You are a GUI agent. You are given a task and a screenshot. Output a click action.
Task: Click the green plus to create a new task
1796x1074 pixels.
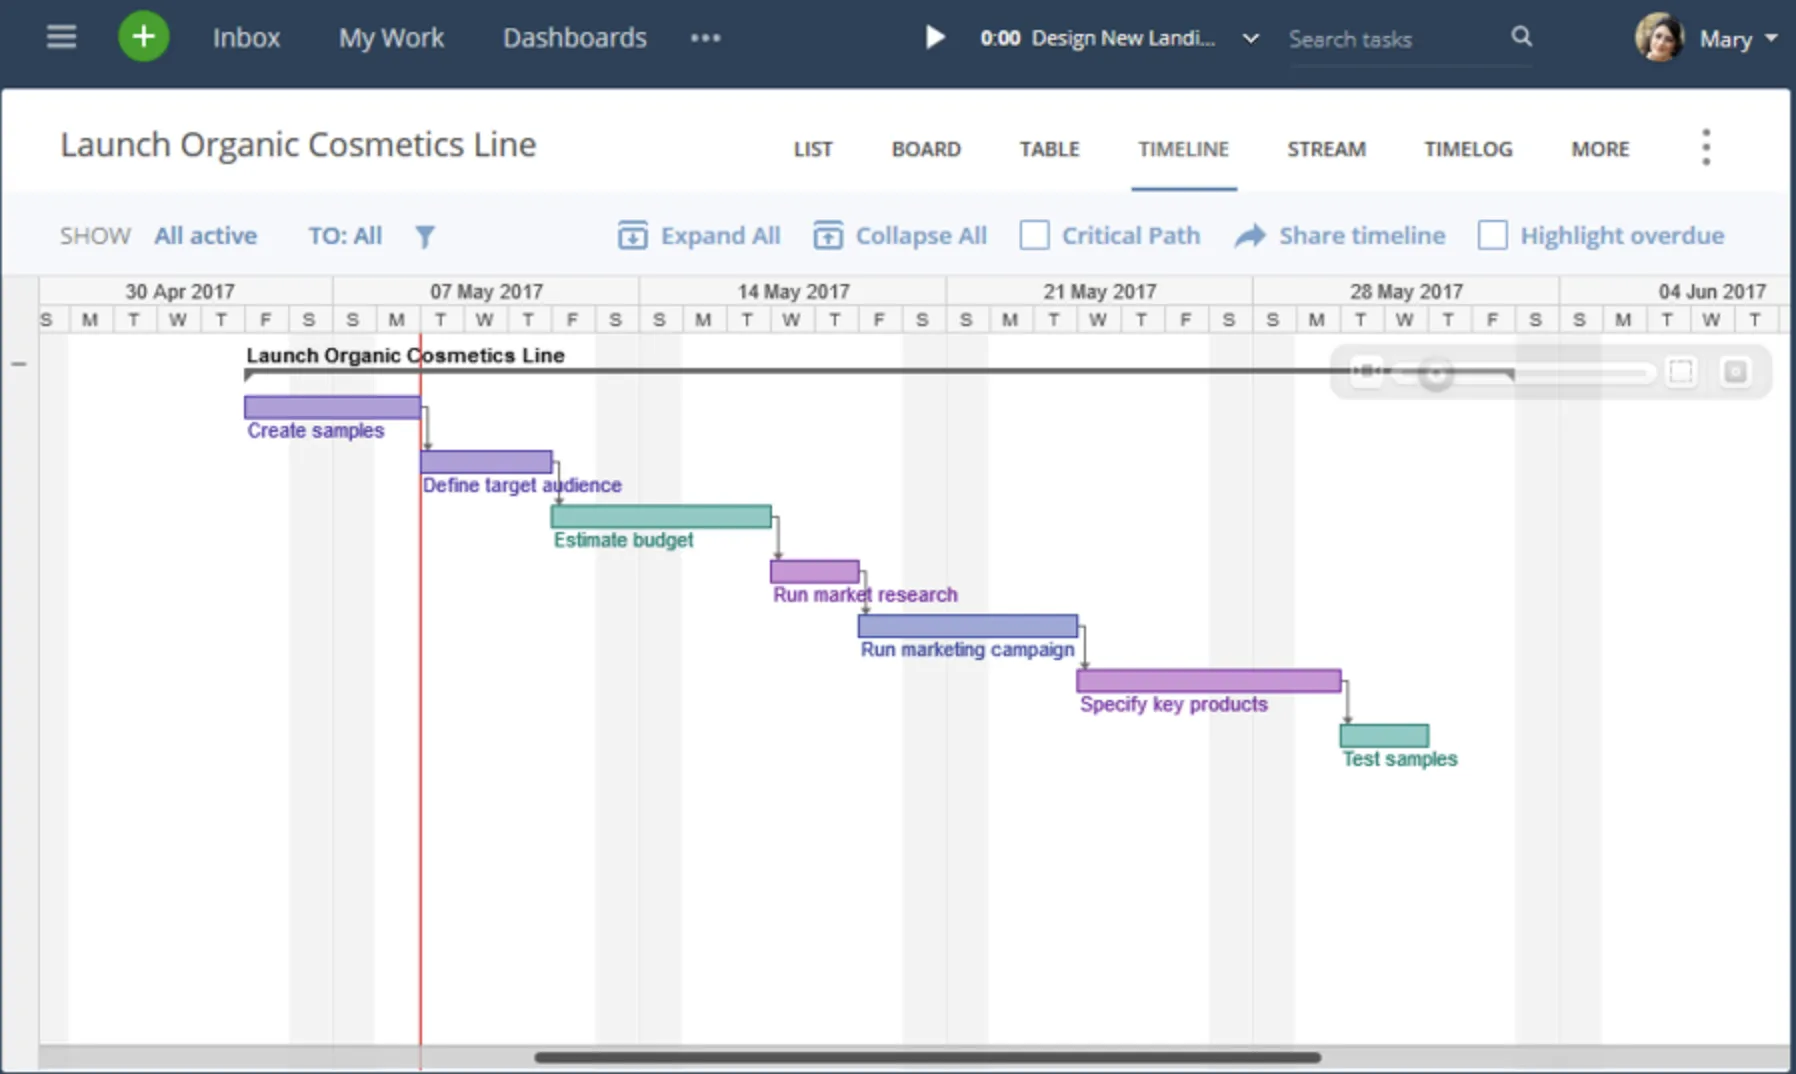tap(144, 36)
